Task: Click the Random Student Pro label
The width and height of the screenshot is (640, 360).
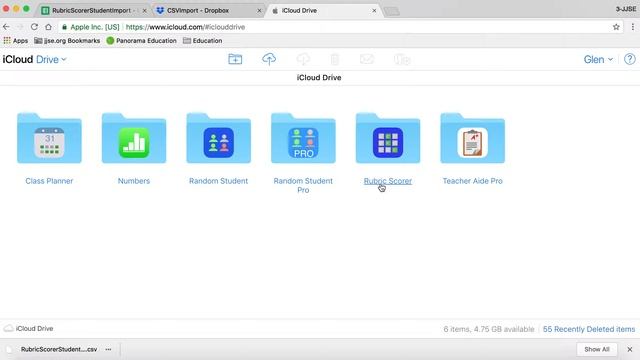Action: pos(303,185)
